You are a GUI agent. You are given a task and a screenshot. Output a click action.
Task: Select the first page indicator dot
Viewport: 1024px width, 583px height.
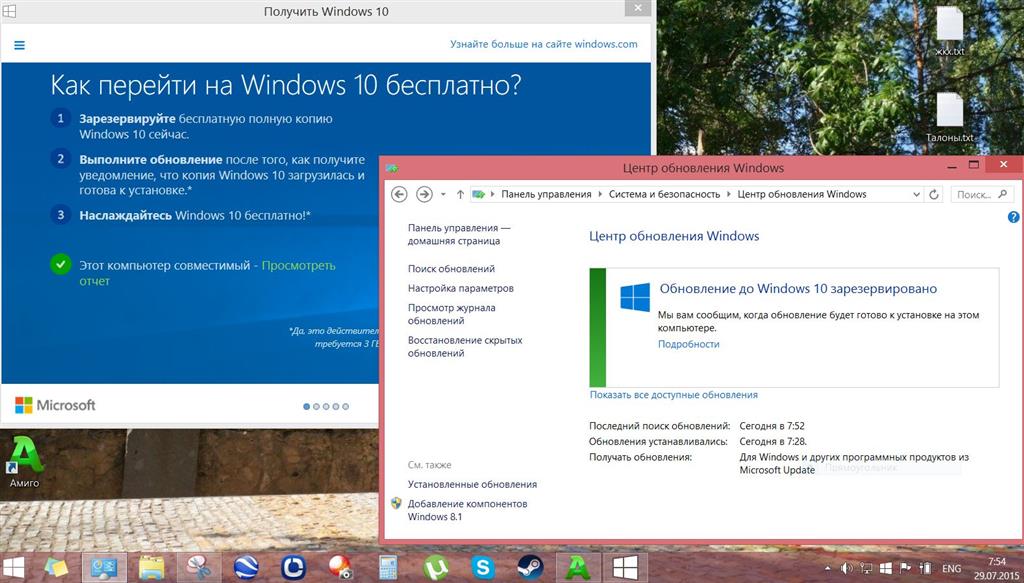click(x=306, y=406)
